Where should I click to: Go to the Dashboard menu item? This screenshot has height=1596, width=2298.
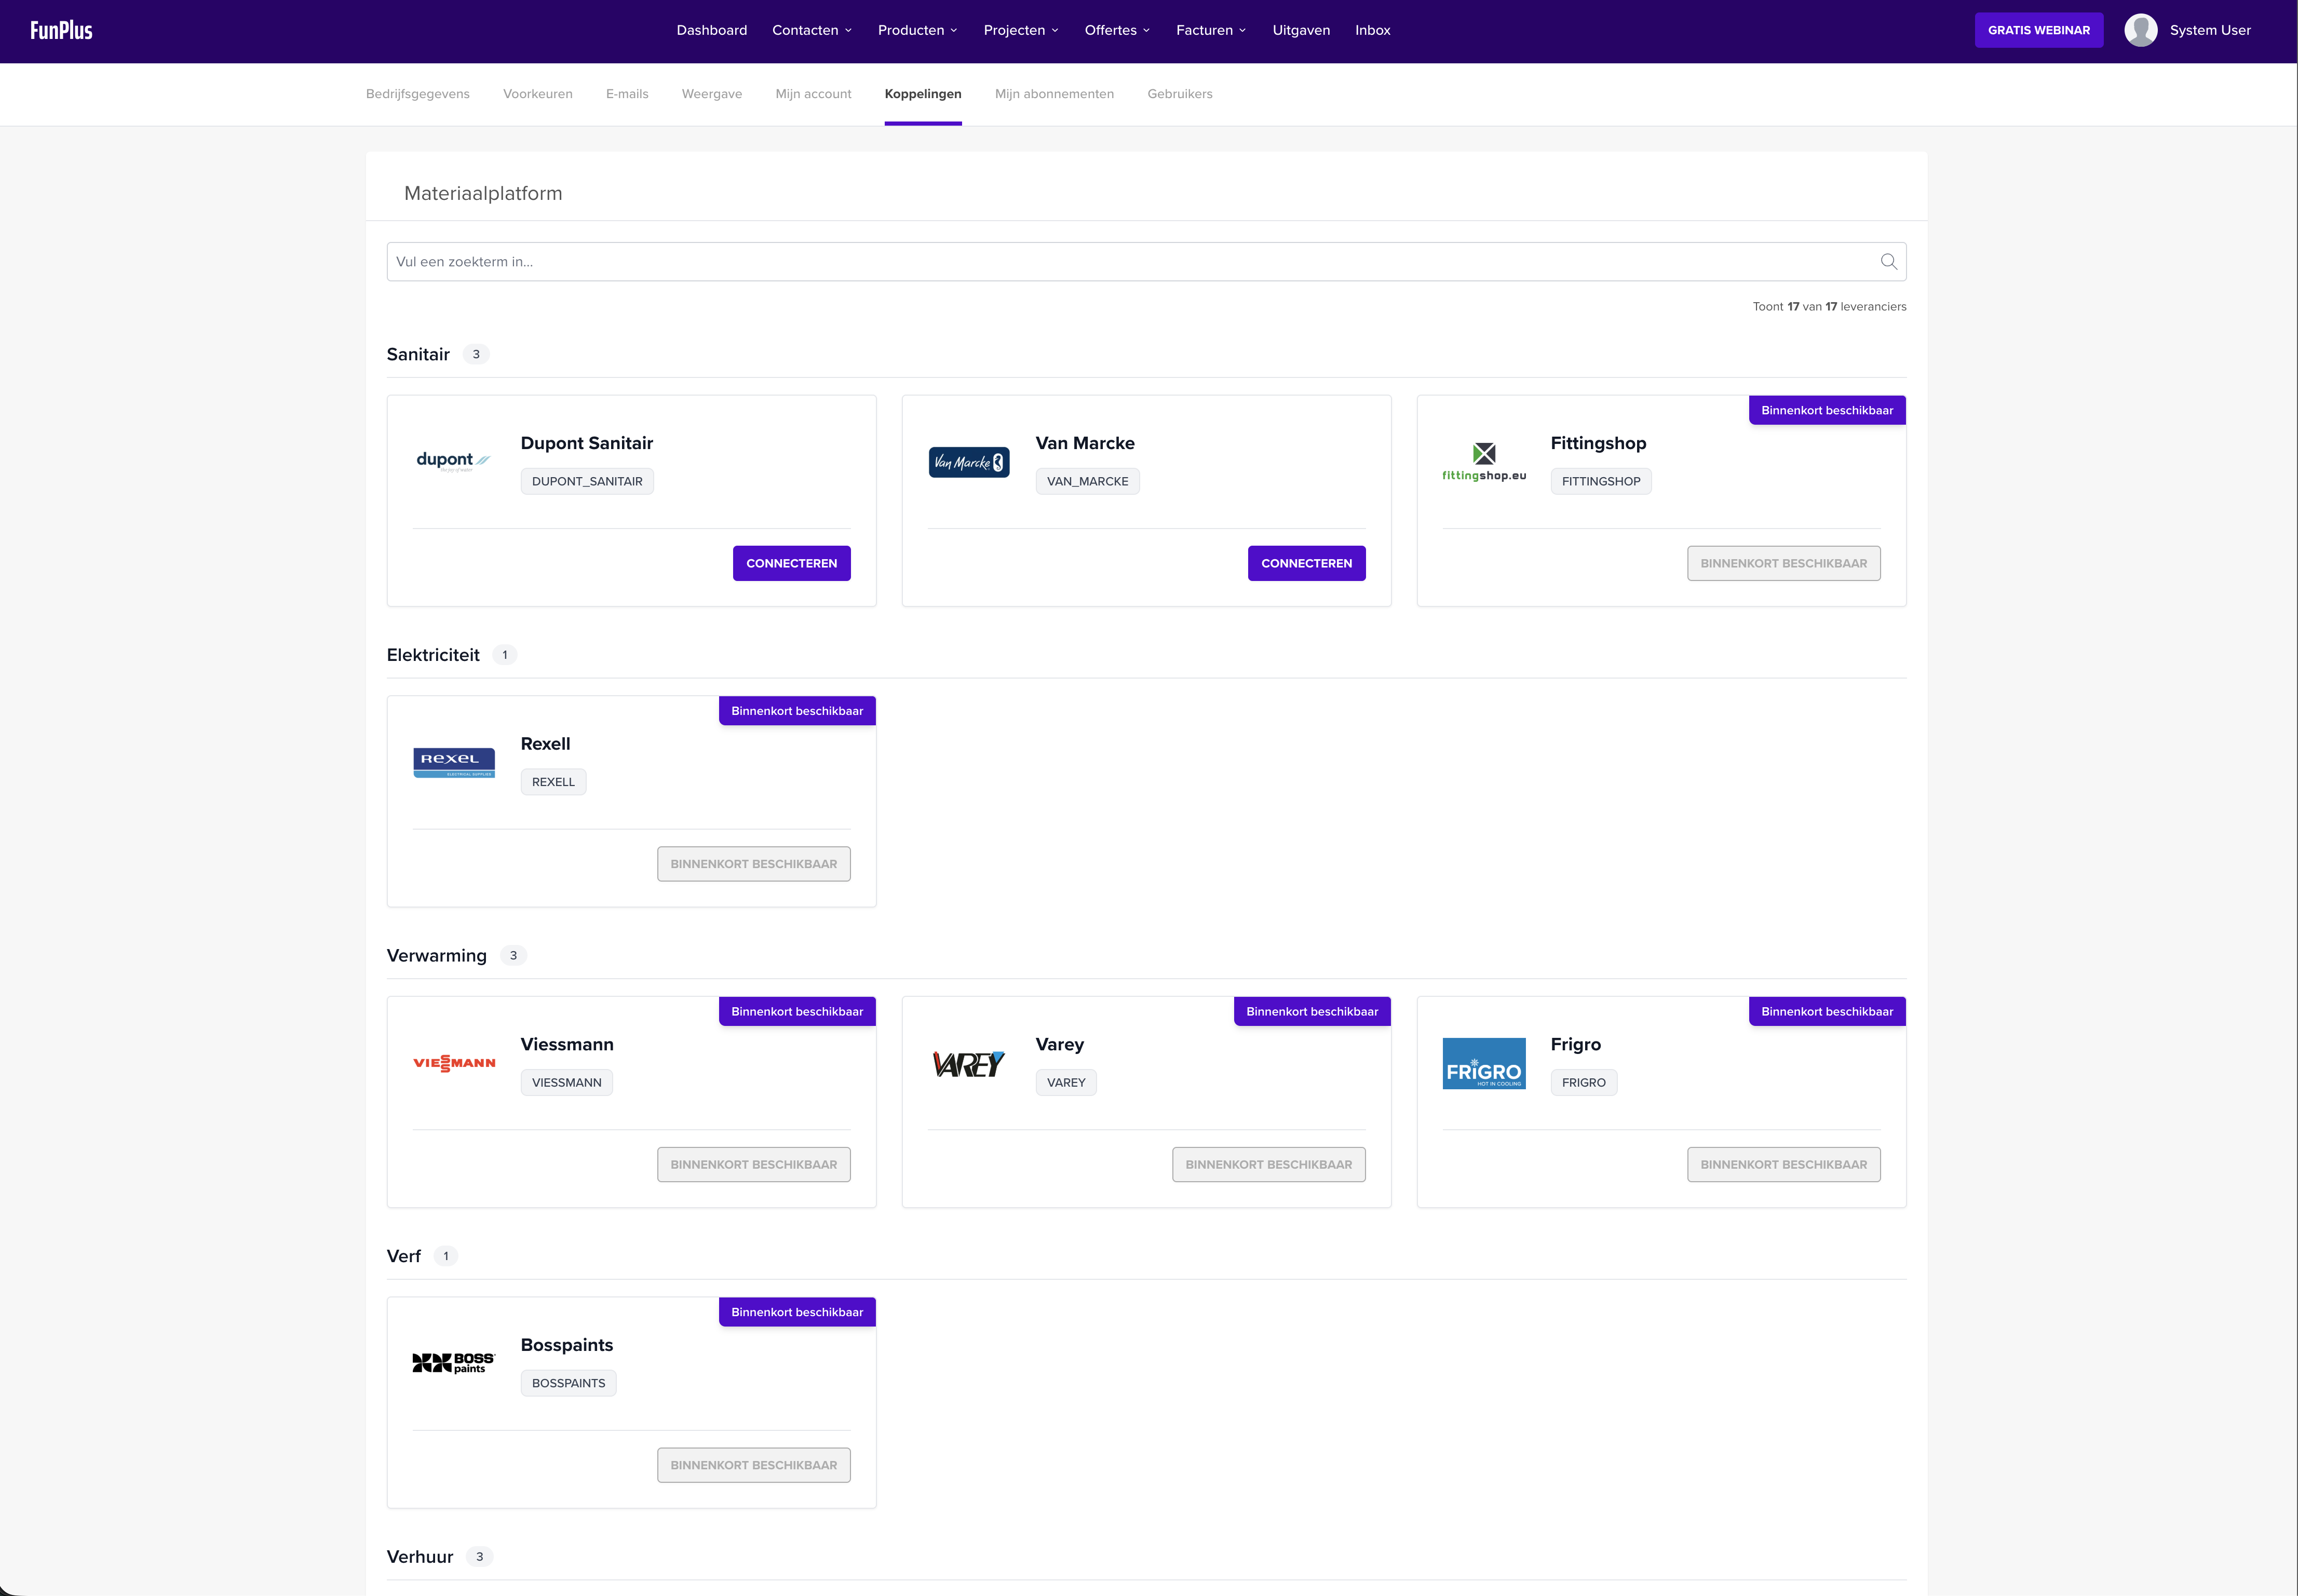[x=711, y=30]
